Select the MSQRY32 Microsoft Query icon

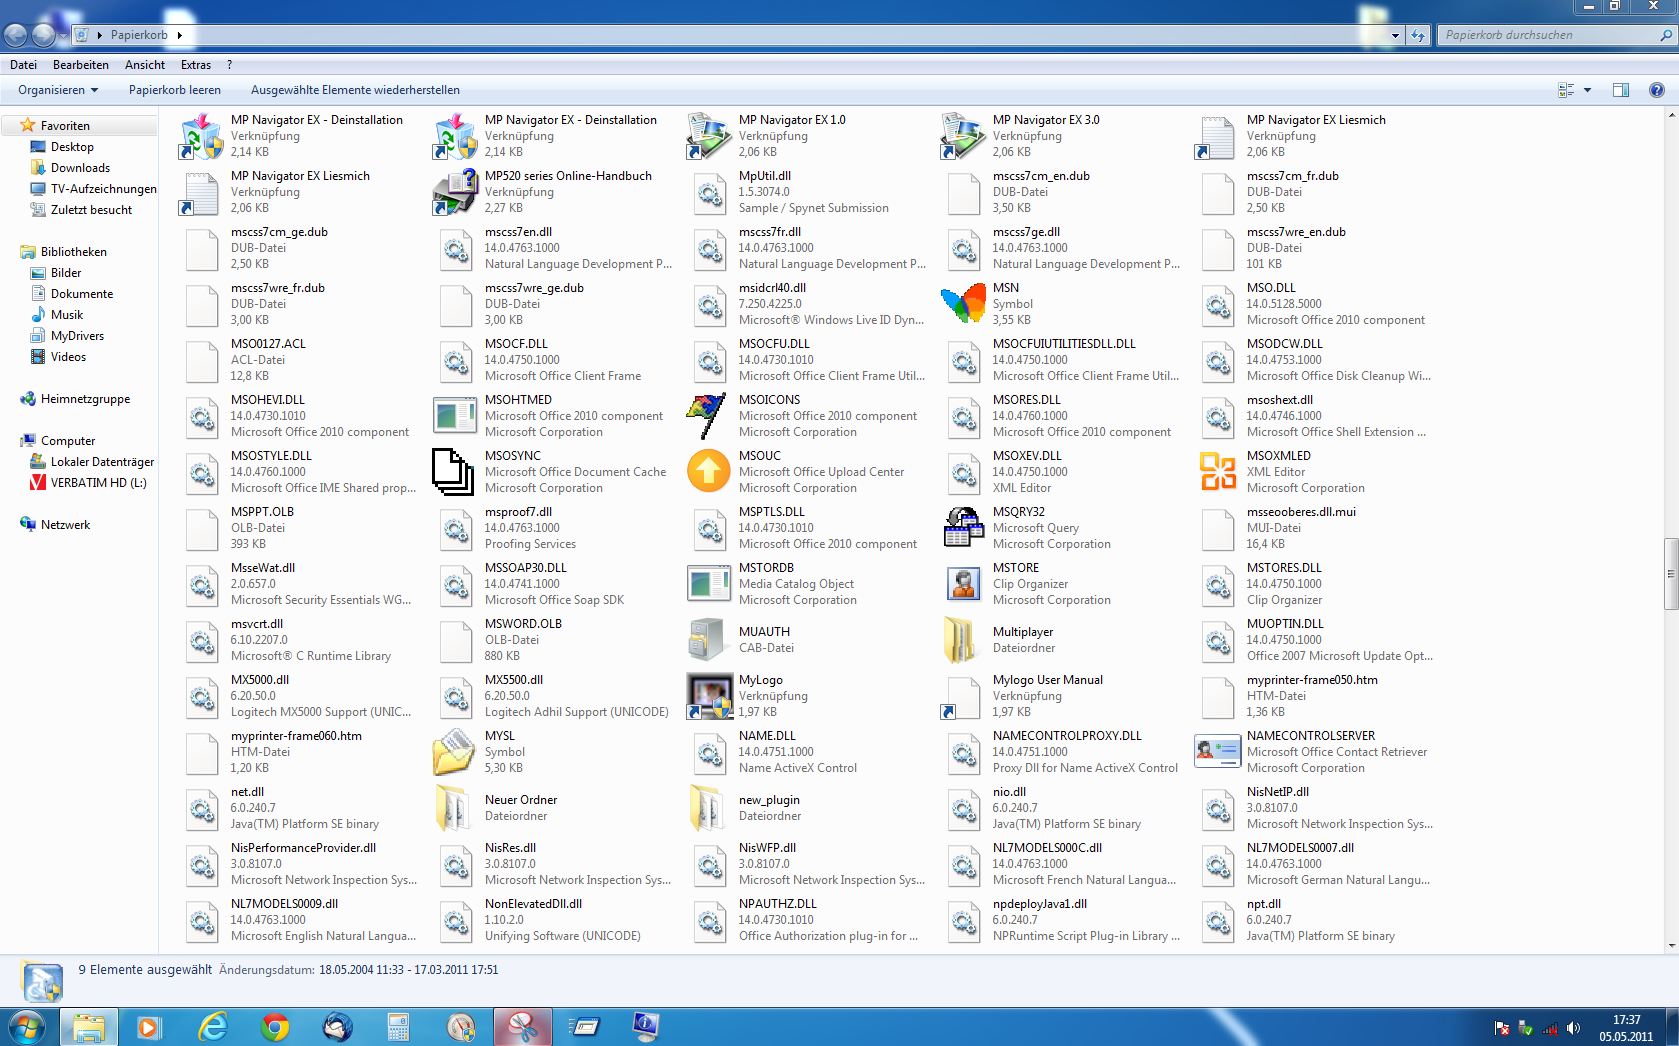pyautogui.click(x=963, y=528)
